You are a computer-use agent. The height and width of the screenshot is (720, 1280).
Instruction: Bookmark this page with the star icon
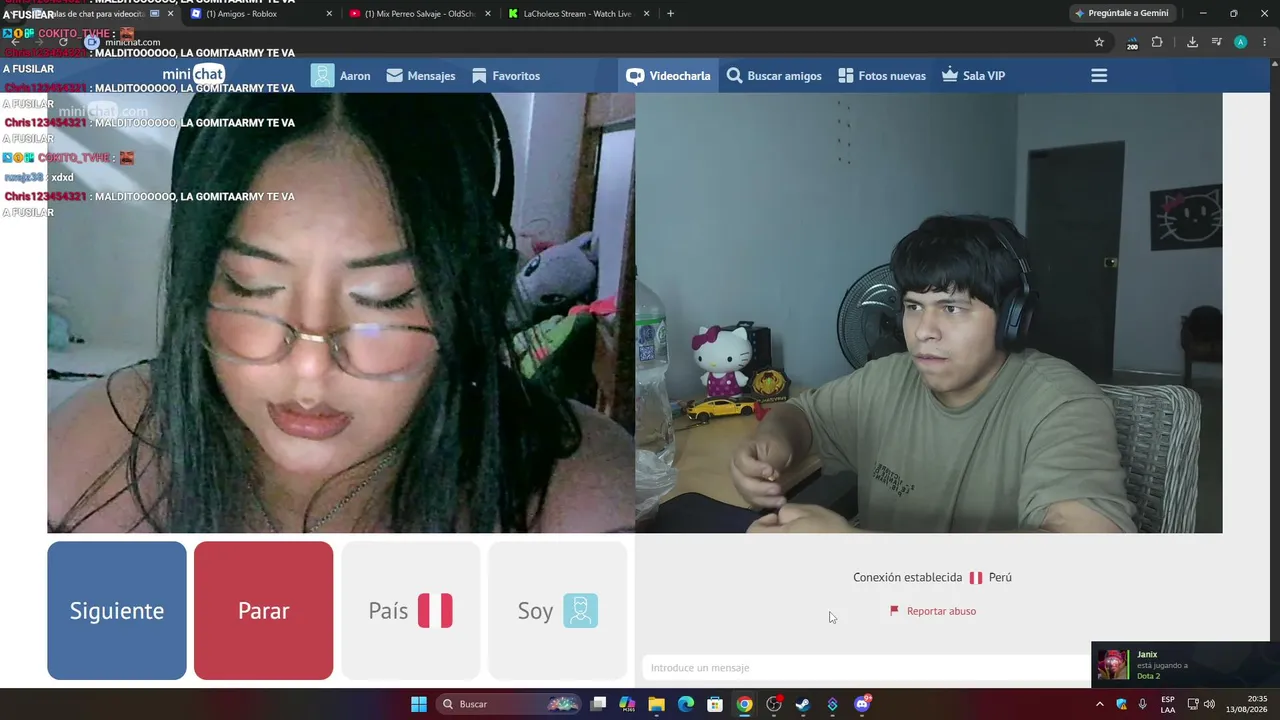point(1099,42)
